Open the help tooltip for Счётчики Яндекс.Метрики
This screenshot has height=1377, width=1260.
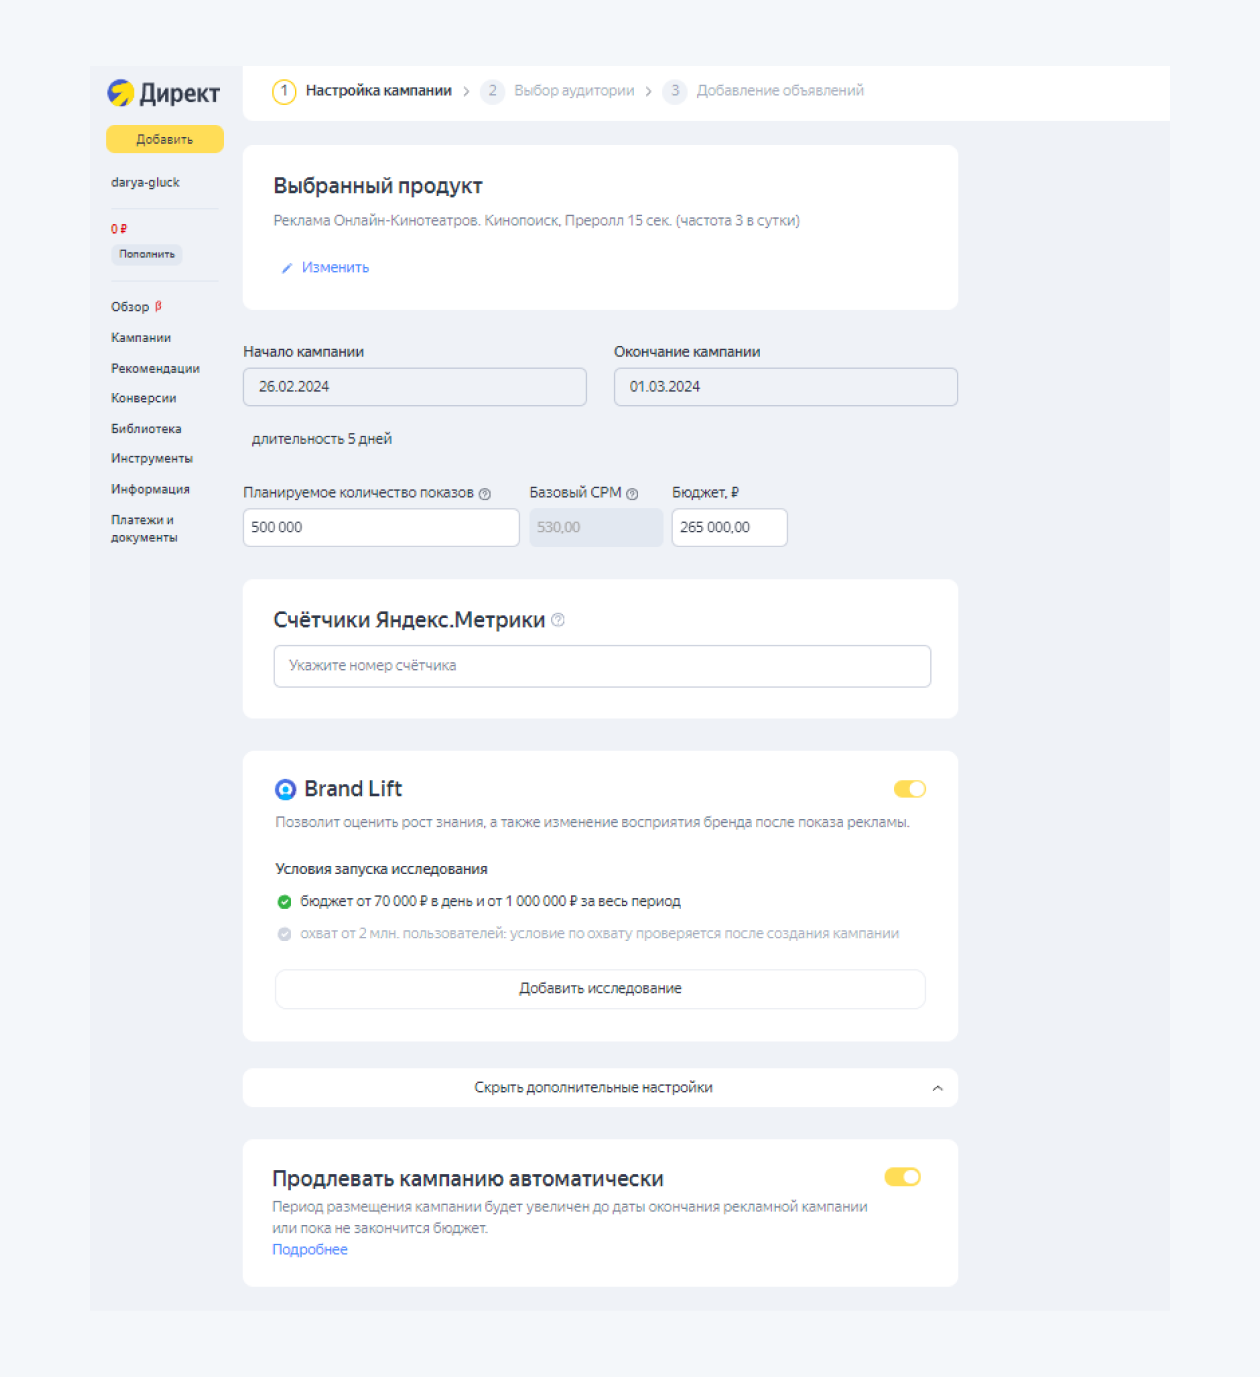(x=558, y=620)
